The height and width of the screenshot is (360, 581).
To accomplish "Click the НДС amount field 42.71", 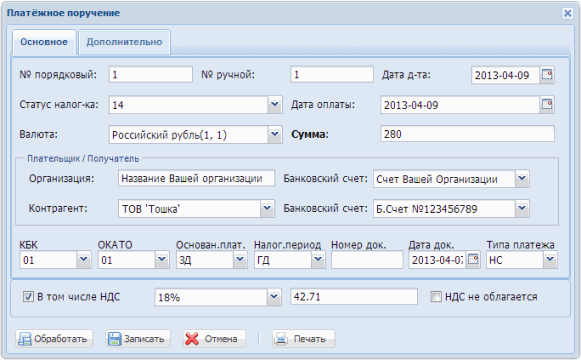I will 354,297.
